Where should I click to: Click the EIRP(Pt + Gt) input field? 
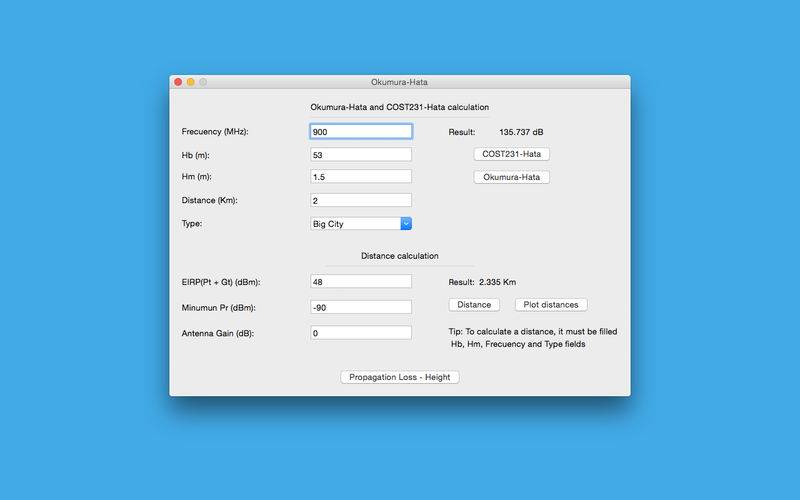click(x=361, y=282)
